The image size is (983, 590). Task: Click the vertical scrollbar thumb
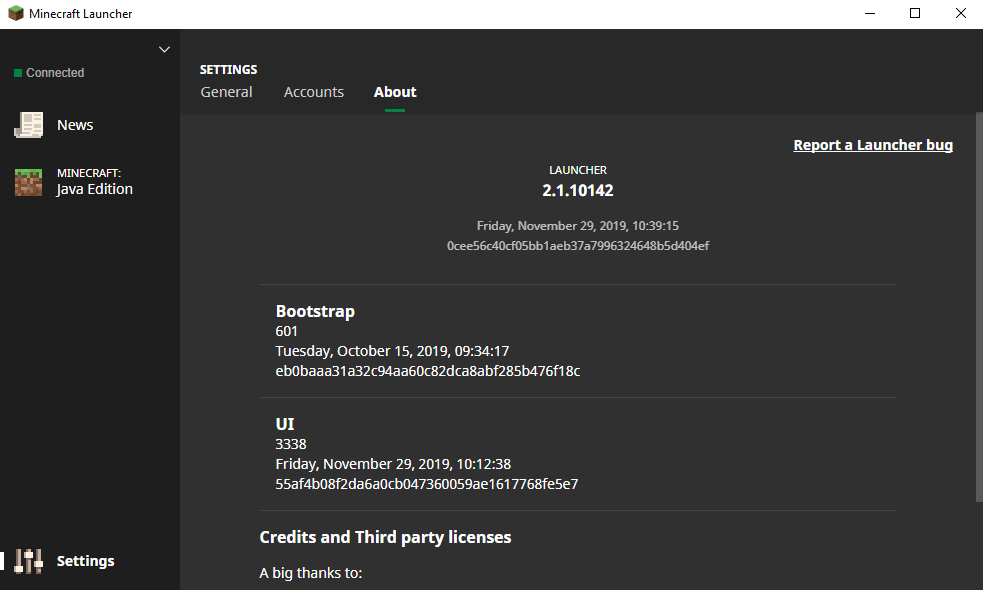pyautogui.click(x=977, y=300)
